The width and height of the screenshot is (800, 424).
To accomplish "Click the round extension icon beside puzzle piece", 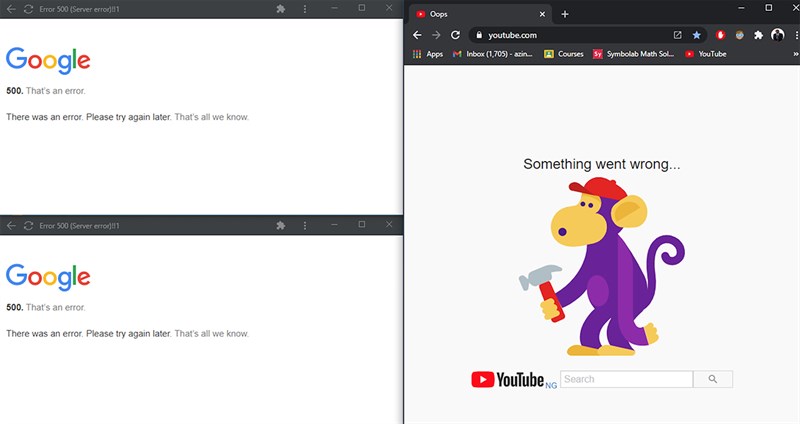I will [x=740, y=35].
